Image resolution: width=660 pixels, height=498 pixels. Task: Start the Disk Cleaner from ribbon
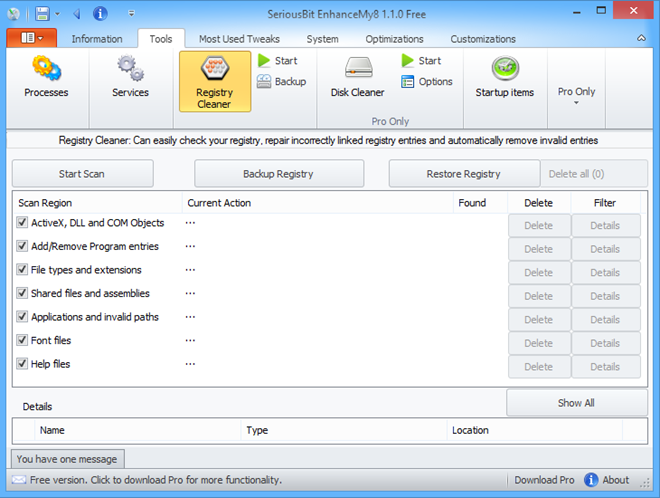click(x=421, y=61)
